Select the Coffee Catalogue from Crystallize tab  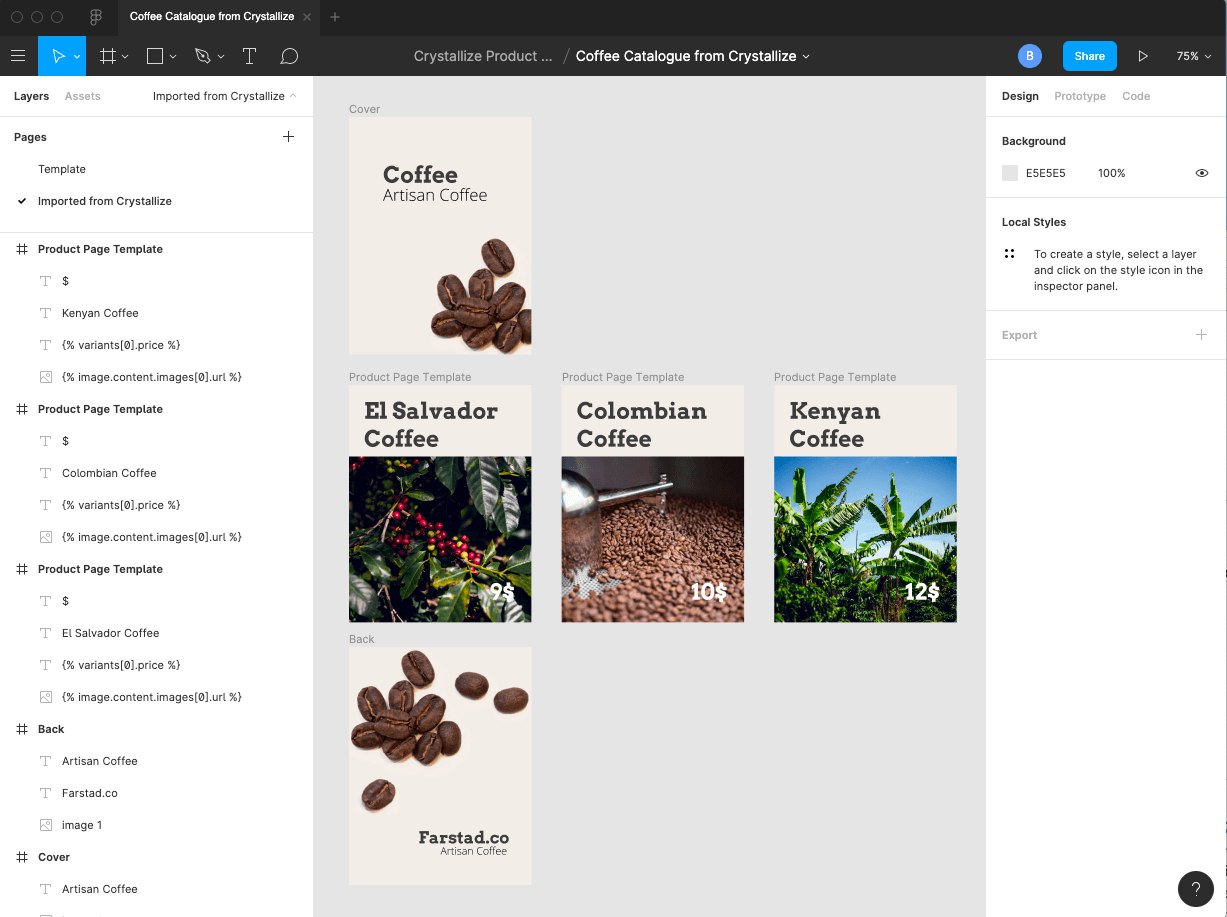tap(212, 17)
